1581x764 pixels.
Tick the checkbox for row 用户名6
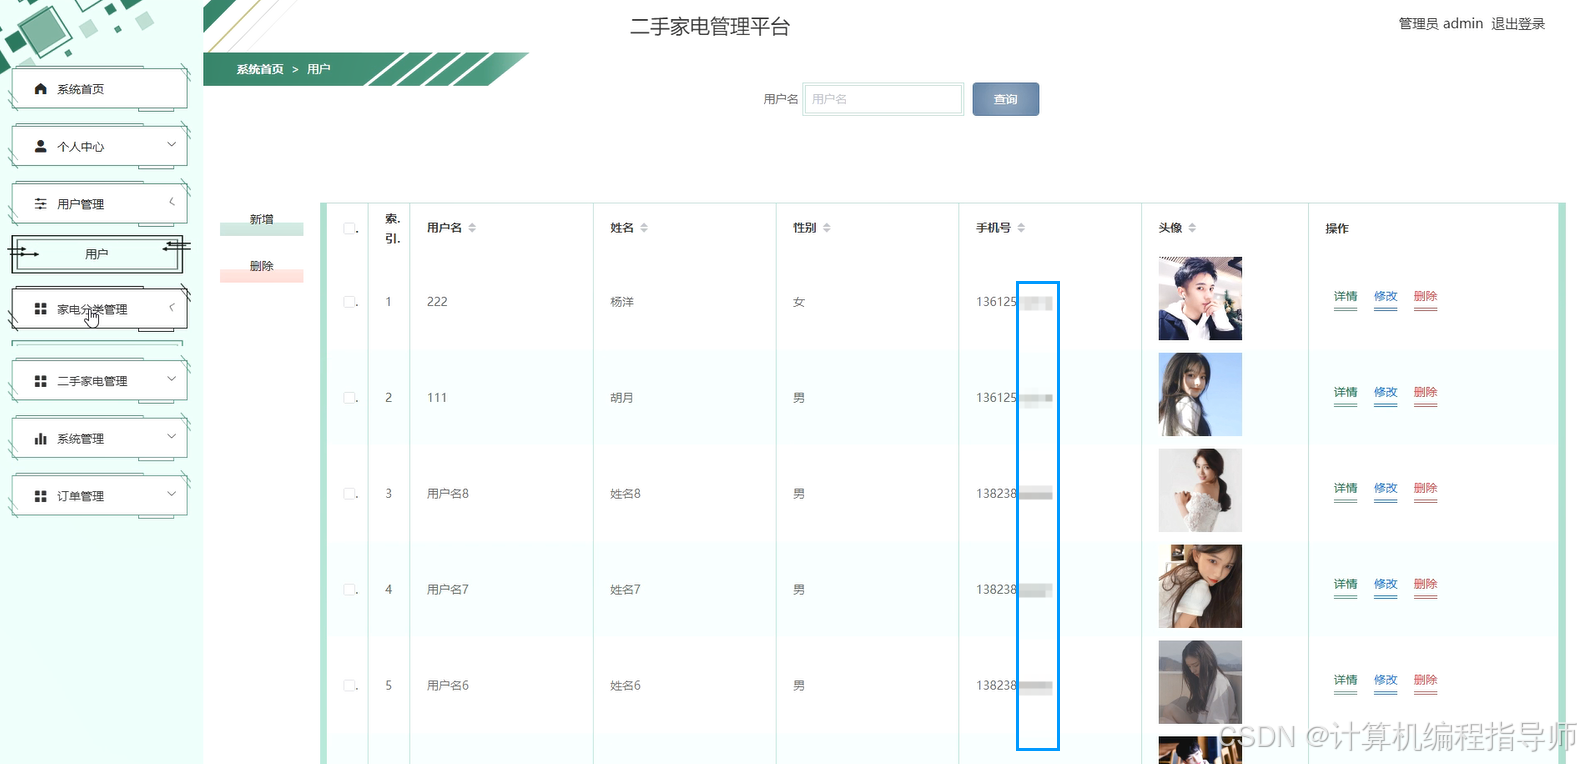pyautogui.click(x=349, y=685)
